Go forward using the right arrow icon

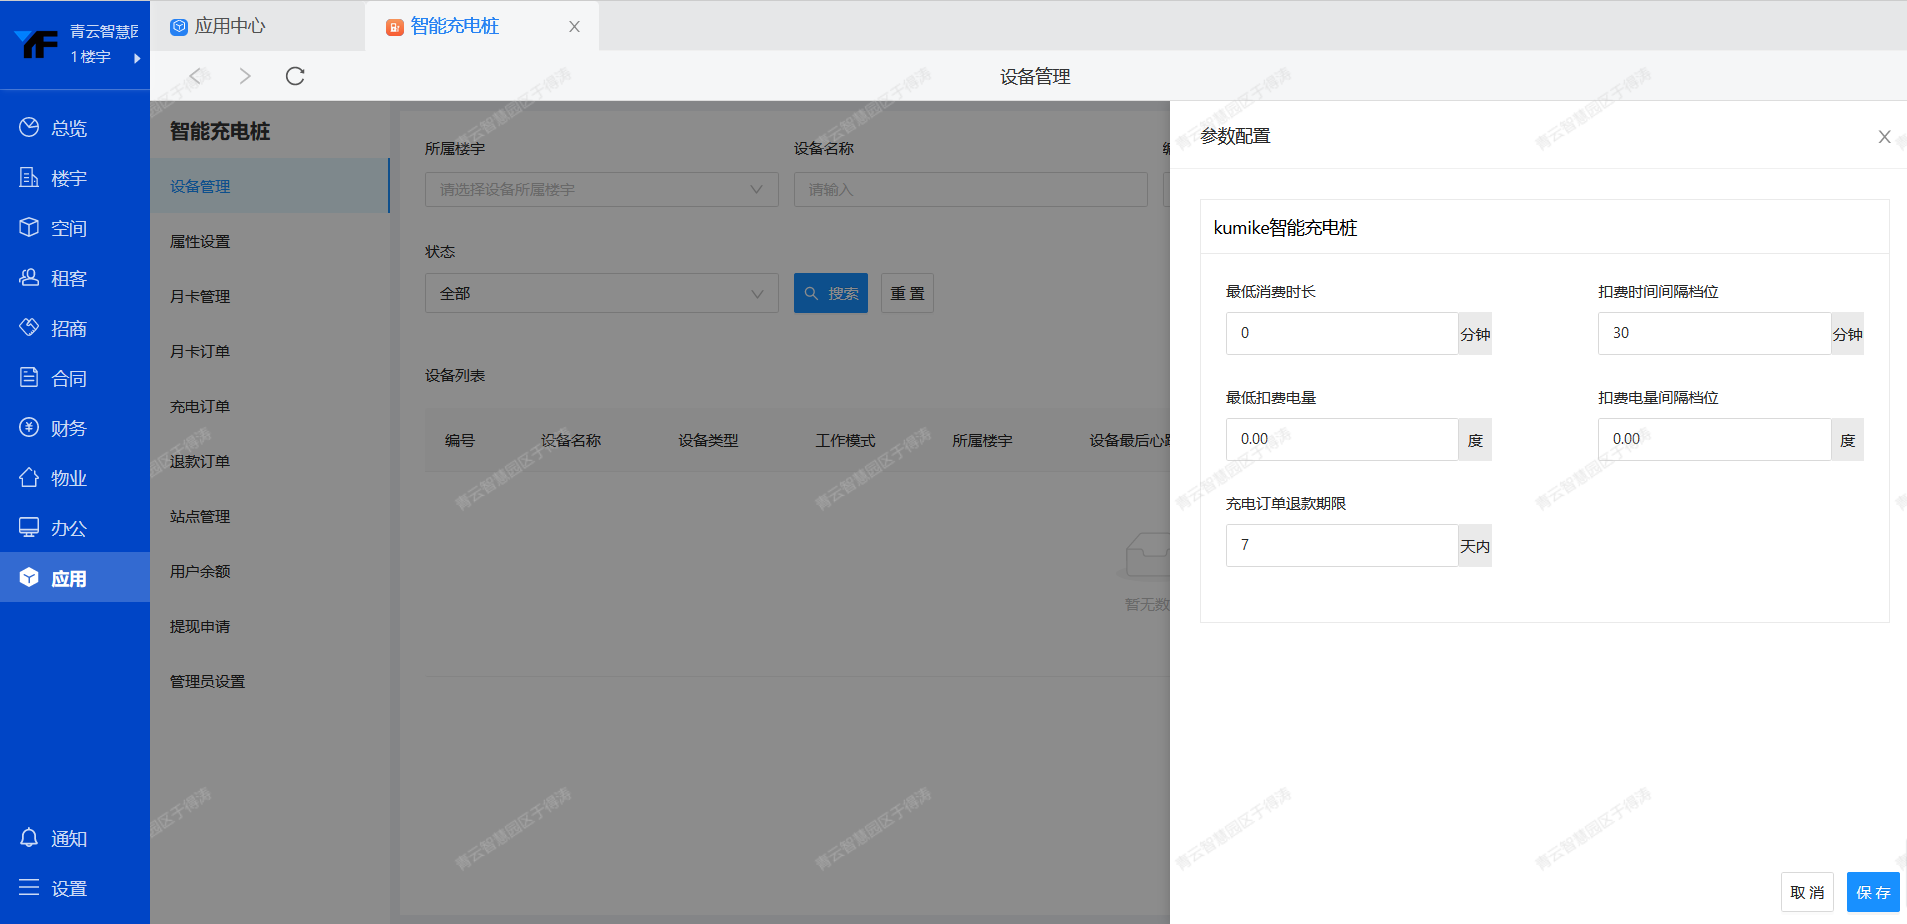coord(245,76)
